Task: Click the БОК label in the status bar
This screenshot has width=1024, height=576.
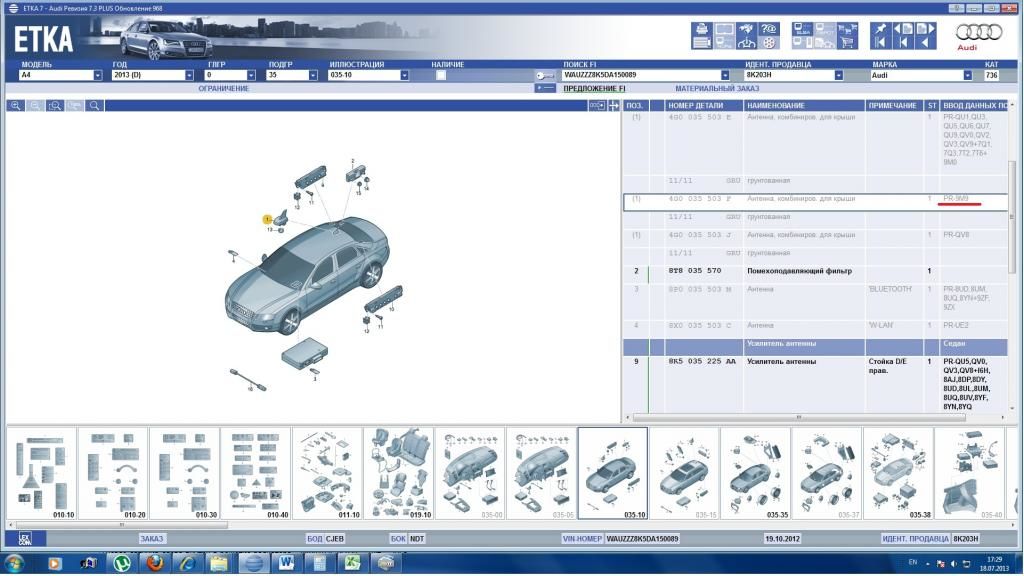Action: pyautogui.click(x=398, y=539)
